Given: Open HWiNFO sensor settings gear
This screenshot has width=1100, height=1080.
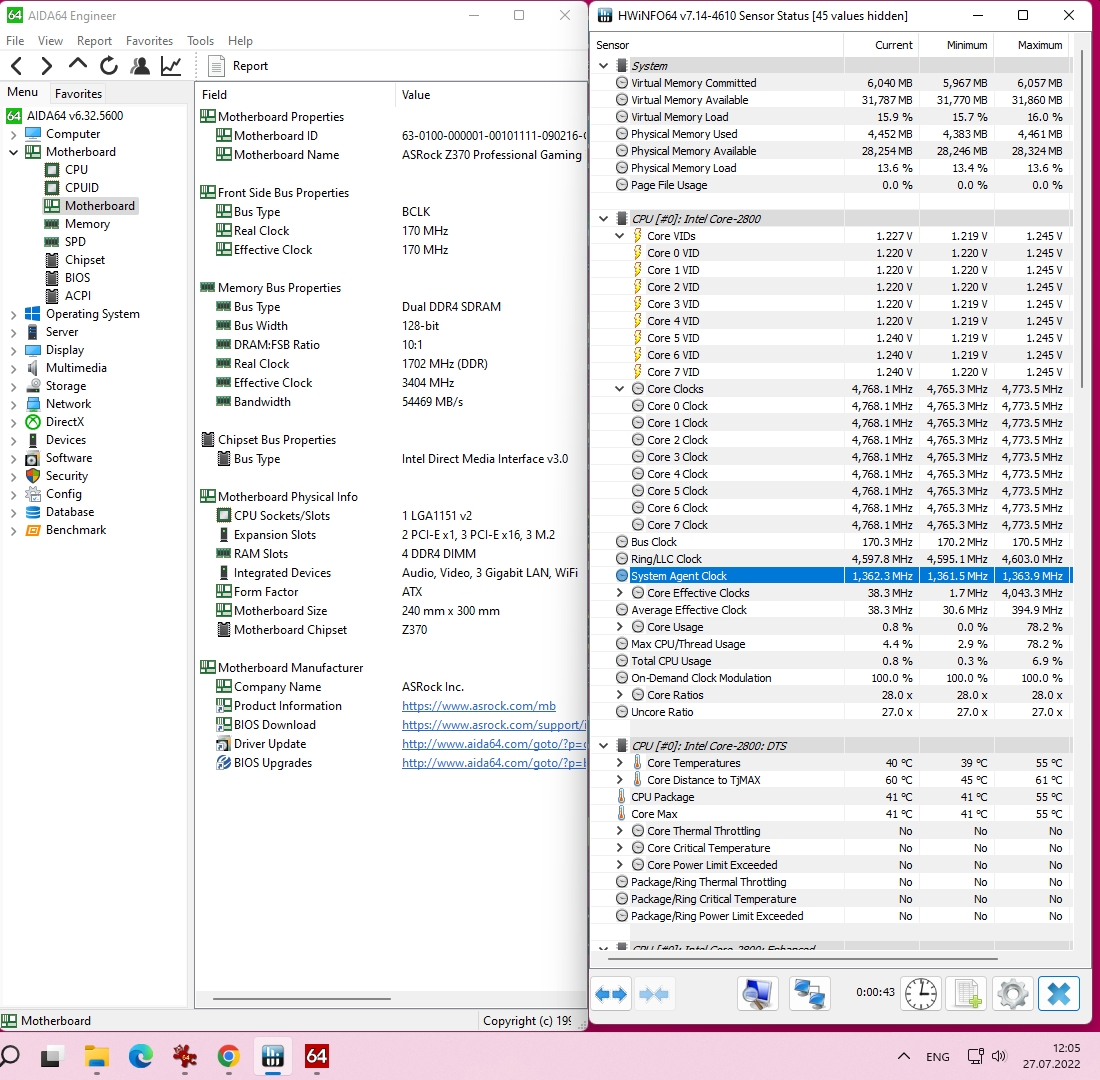Looking at the screenshot, I should [1012, 994].
